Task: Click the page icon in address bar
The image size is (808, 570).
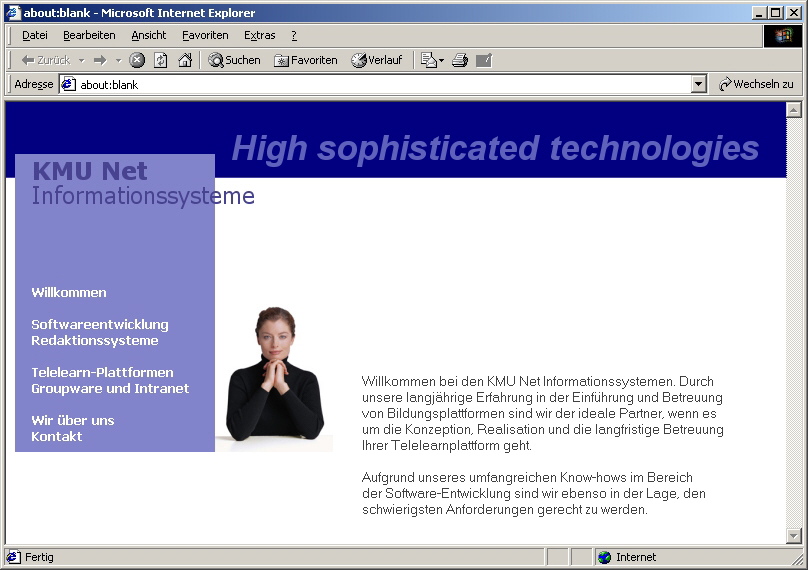Action: [x=69, y=85]
